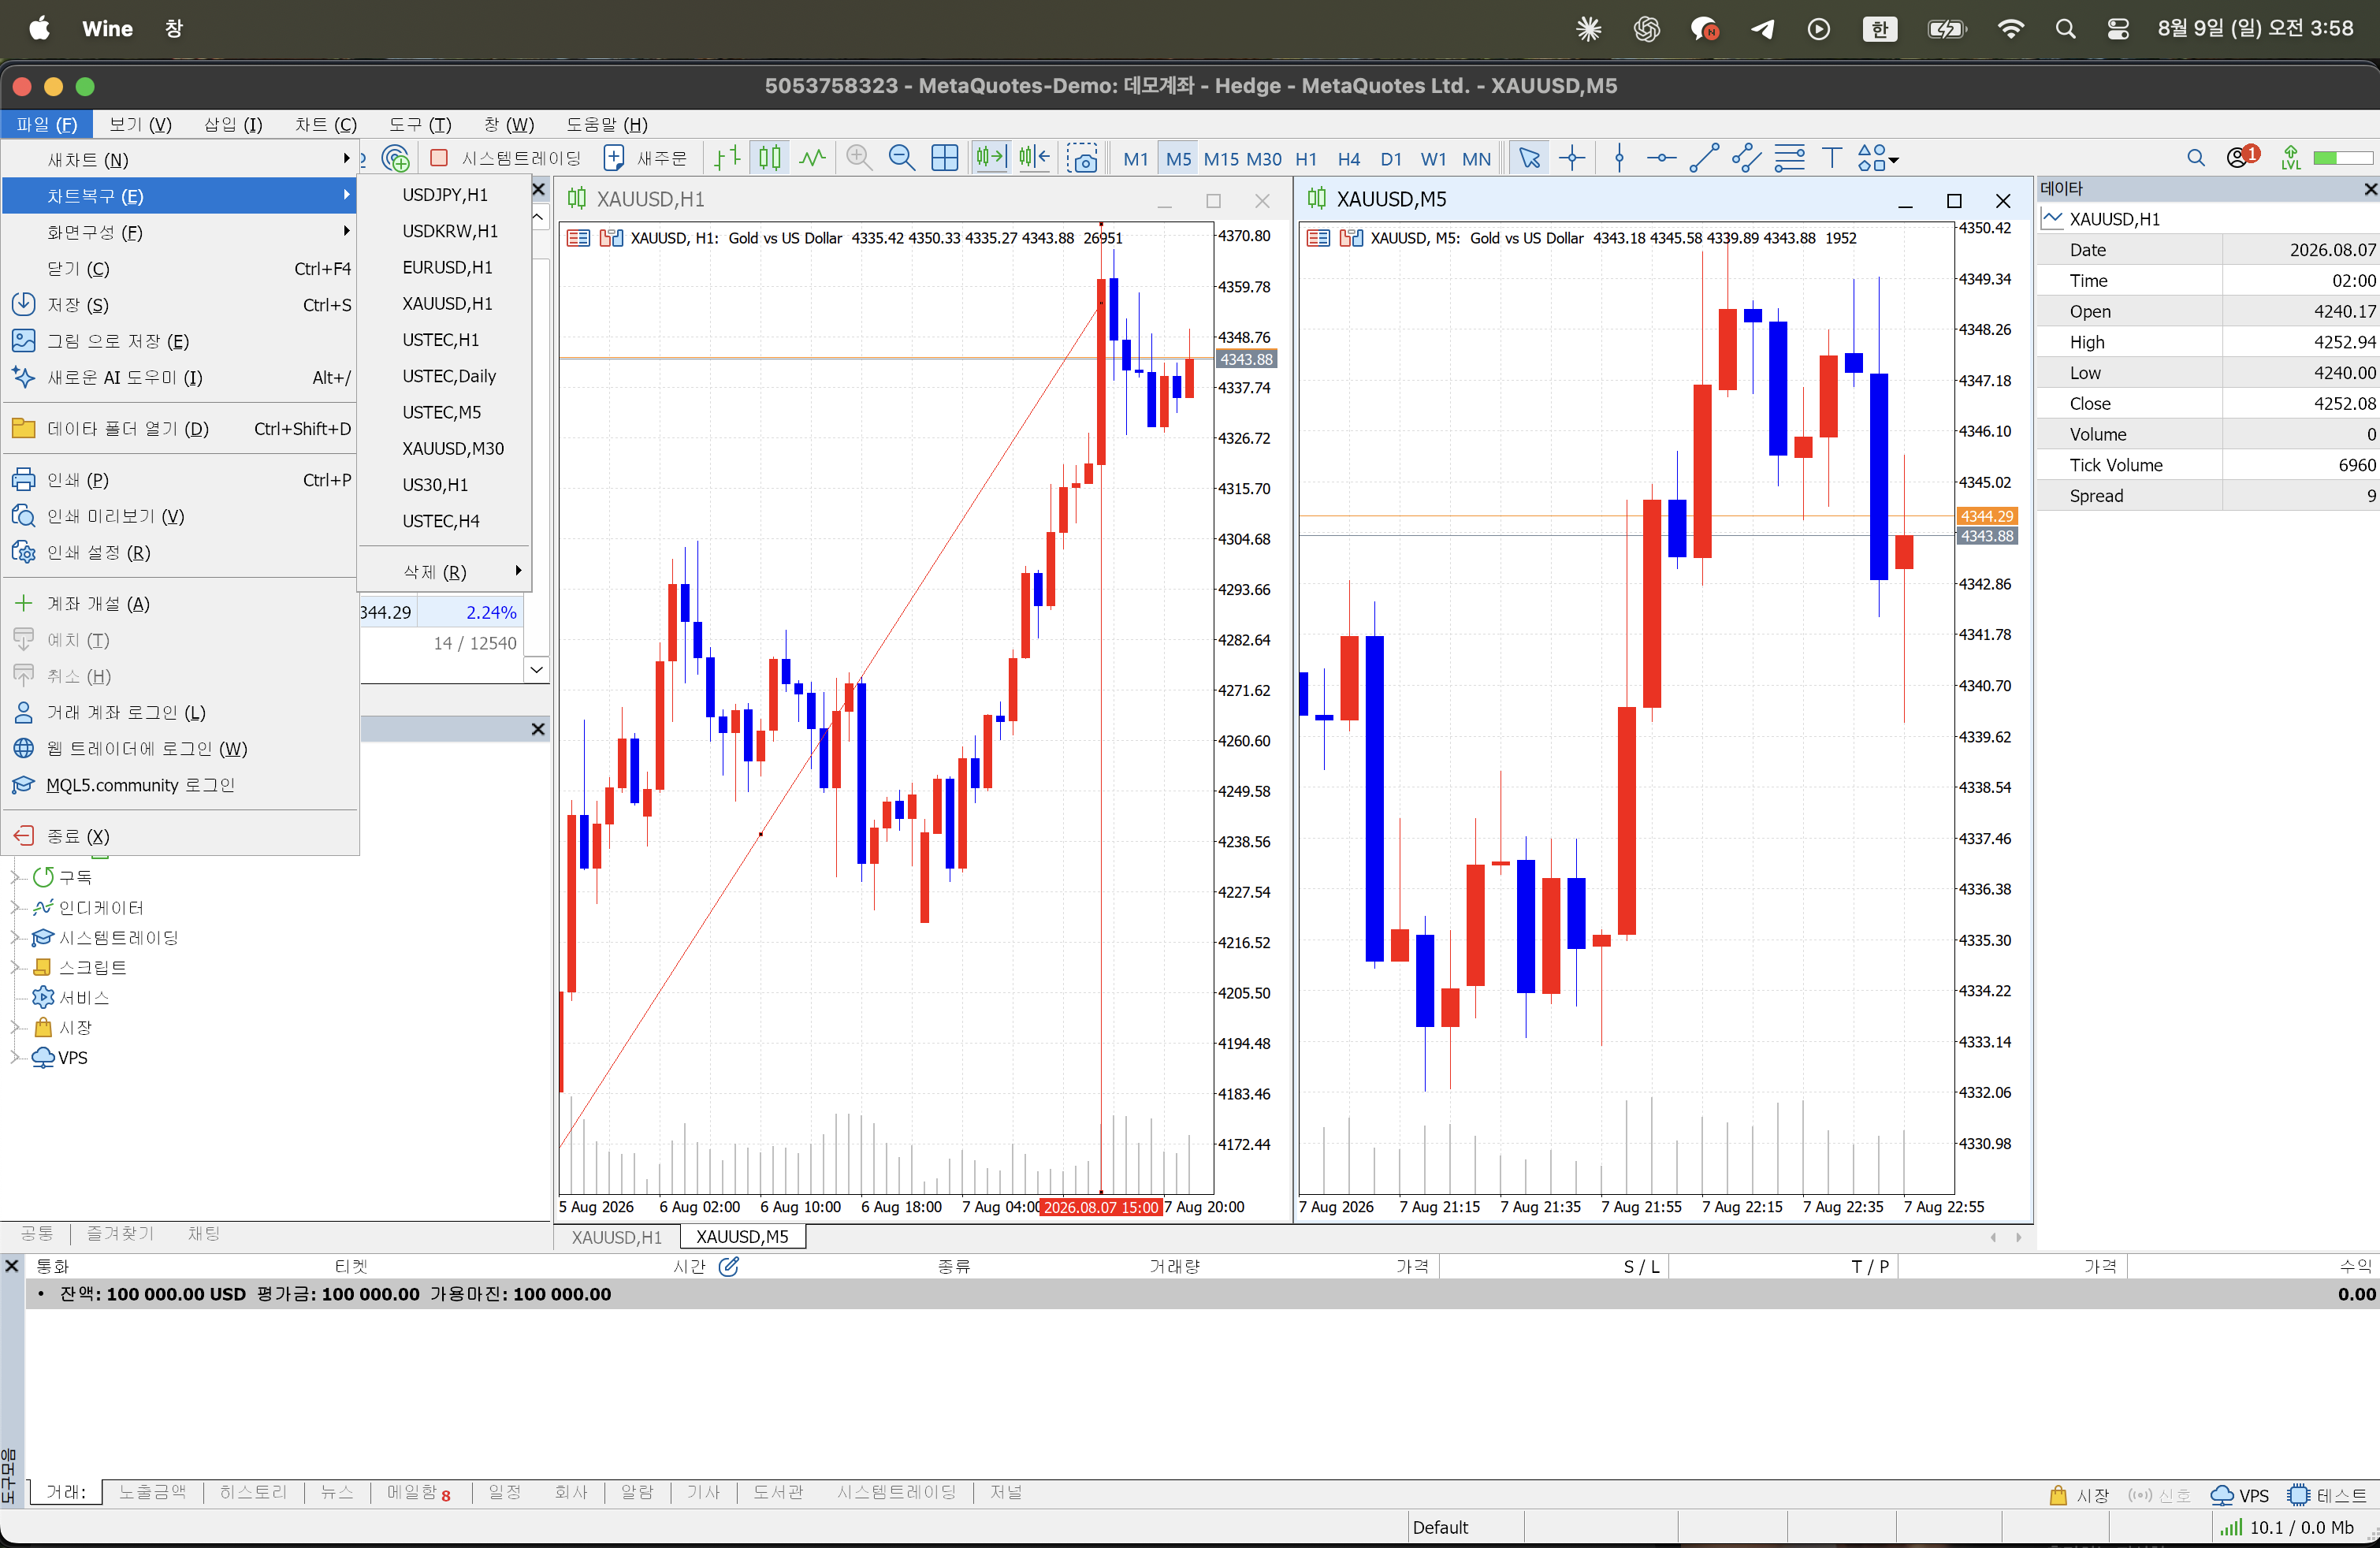Switch to bar chart display
2380x1548 pixels.
coord(727,158)
